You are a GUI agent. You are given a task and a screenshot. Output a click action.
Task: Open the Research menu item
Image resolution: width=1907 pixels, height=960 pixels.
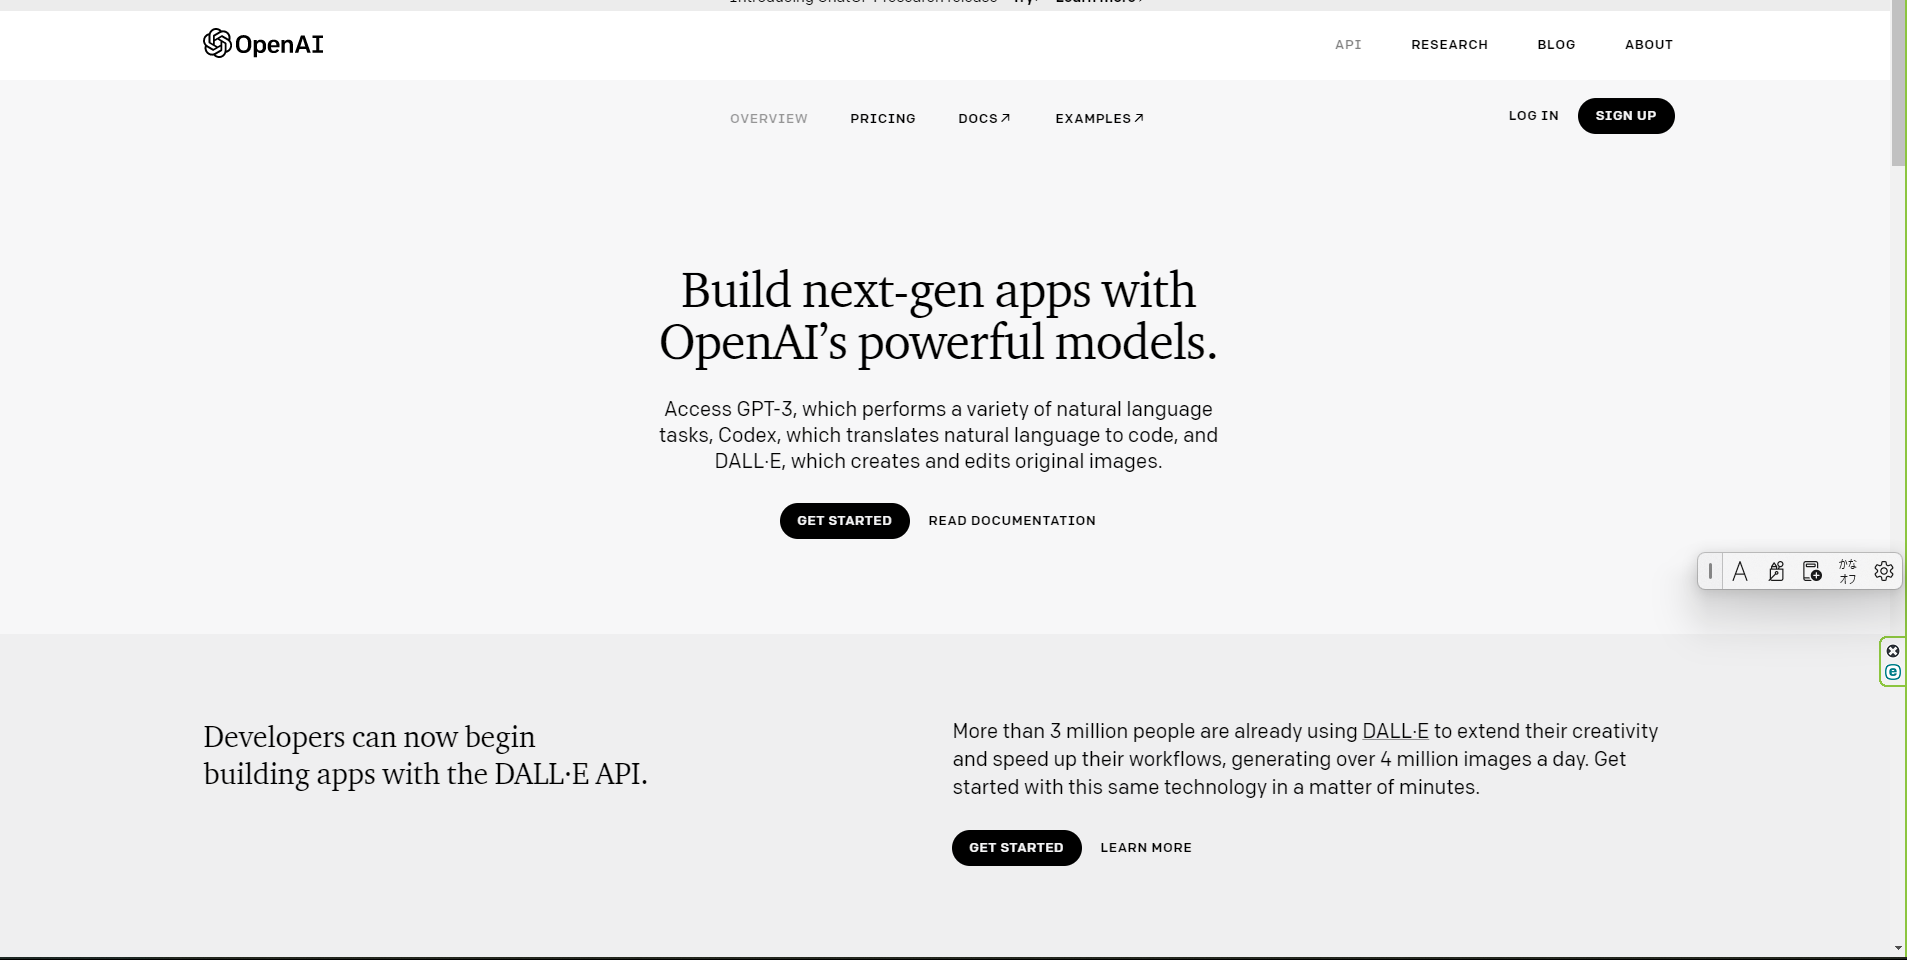[x=1449, y=45]
